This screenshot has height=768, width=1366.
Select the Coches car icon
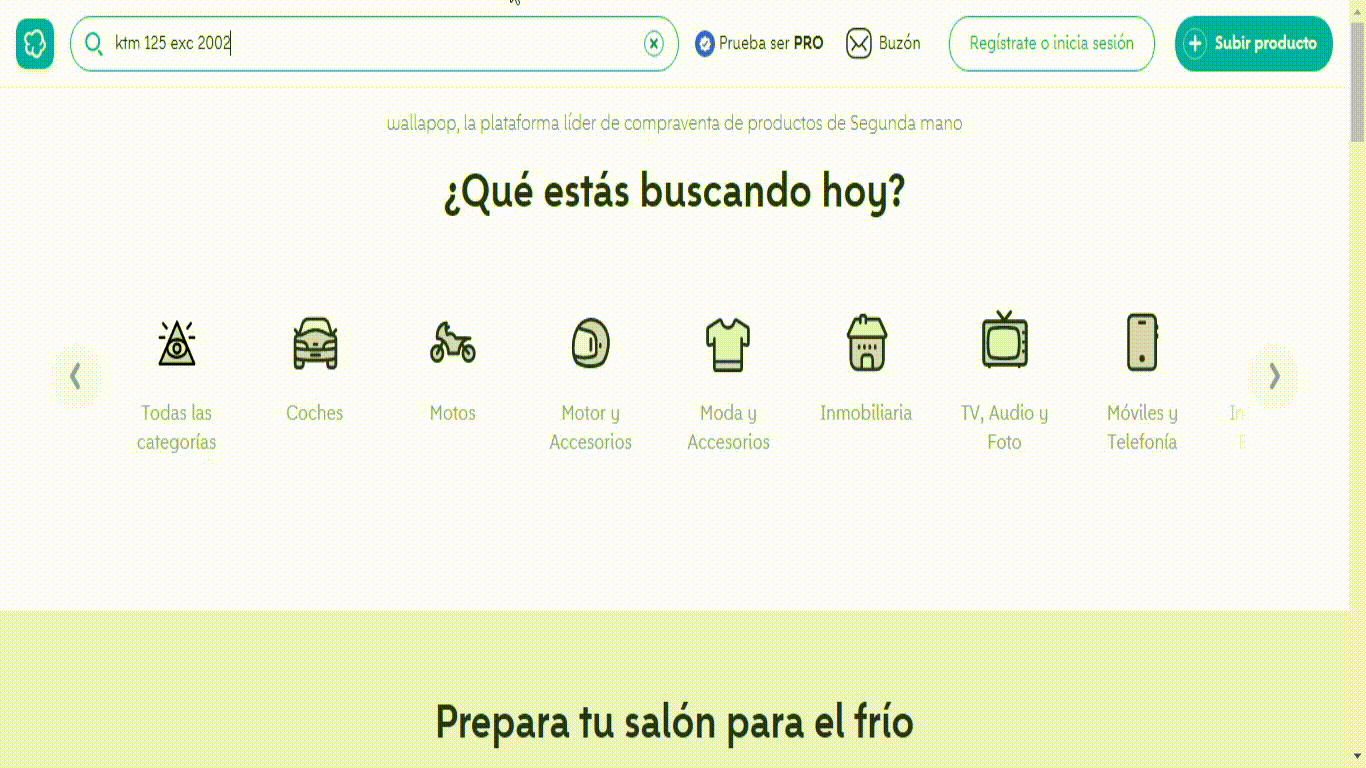click(x=315, y=343)
